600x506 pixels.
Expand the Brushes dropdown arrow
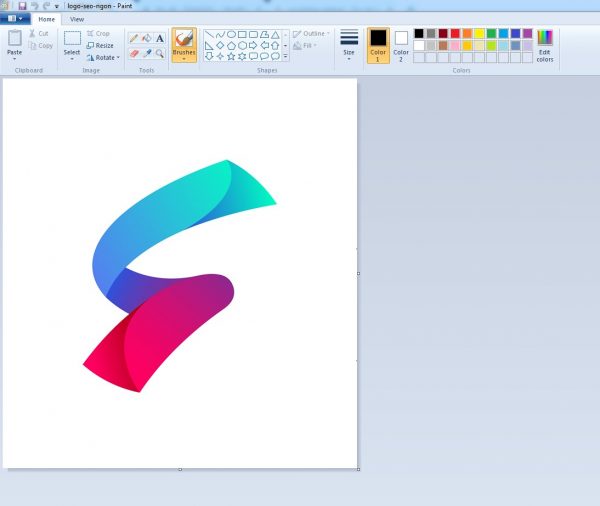(184, 59)
